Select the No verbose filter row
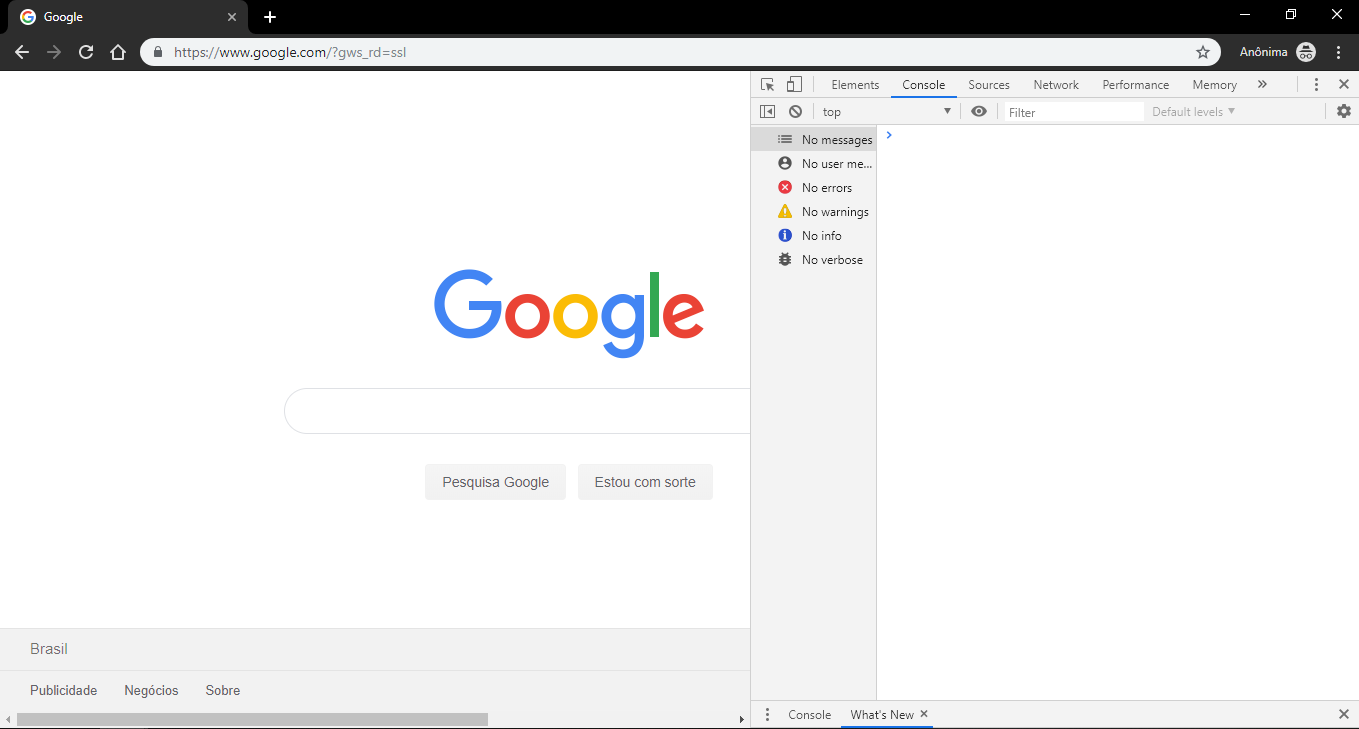This screenshot has width=1359, height=729. (x=813, y=260)
